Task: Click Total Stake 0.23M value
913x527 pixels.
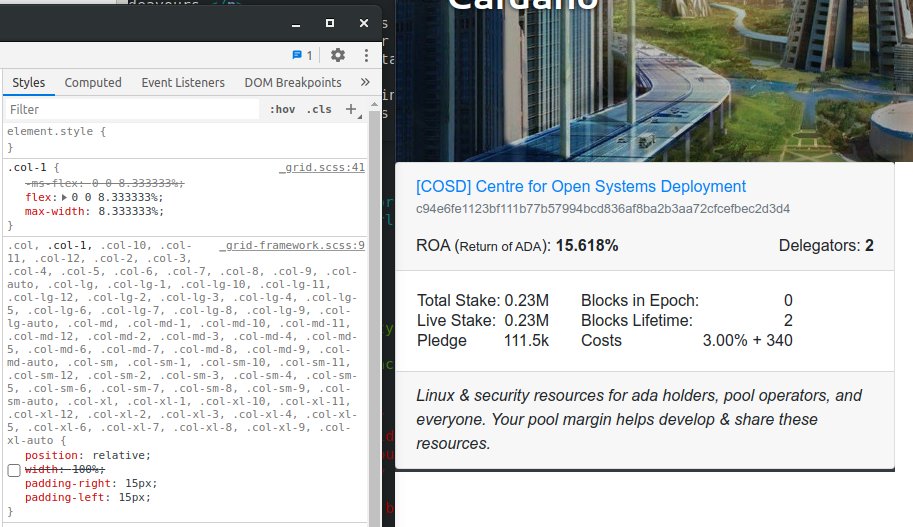Action: [526, 300]
